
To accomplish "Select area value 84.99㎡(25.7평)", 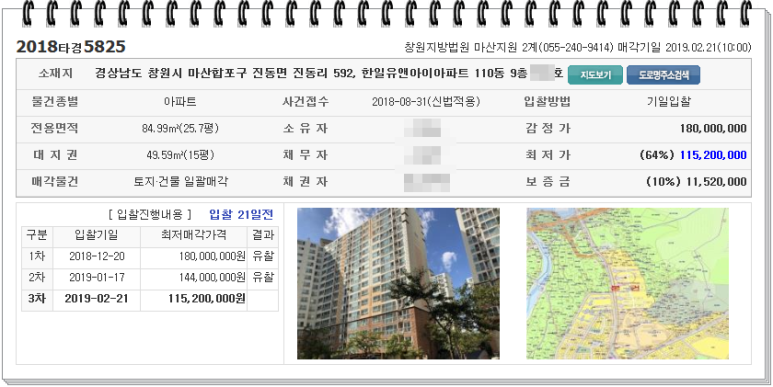I will 180,129.
